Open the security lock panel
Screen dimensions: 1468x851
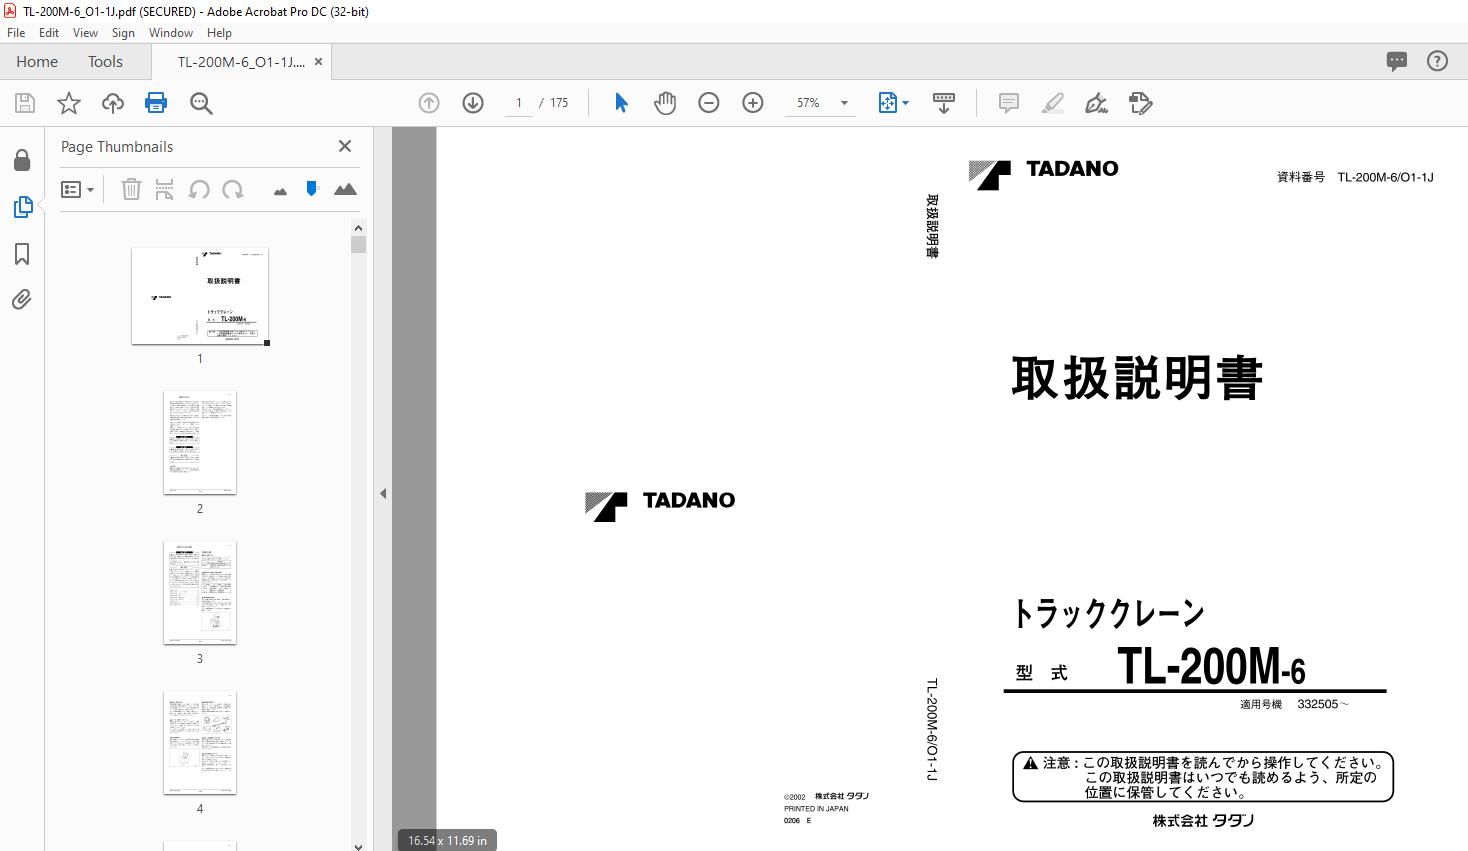tap(22, 160)
